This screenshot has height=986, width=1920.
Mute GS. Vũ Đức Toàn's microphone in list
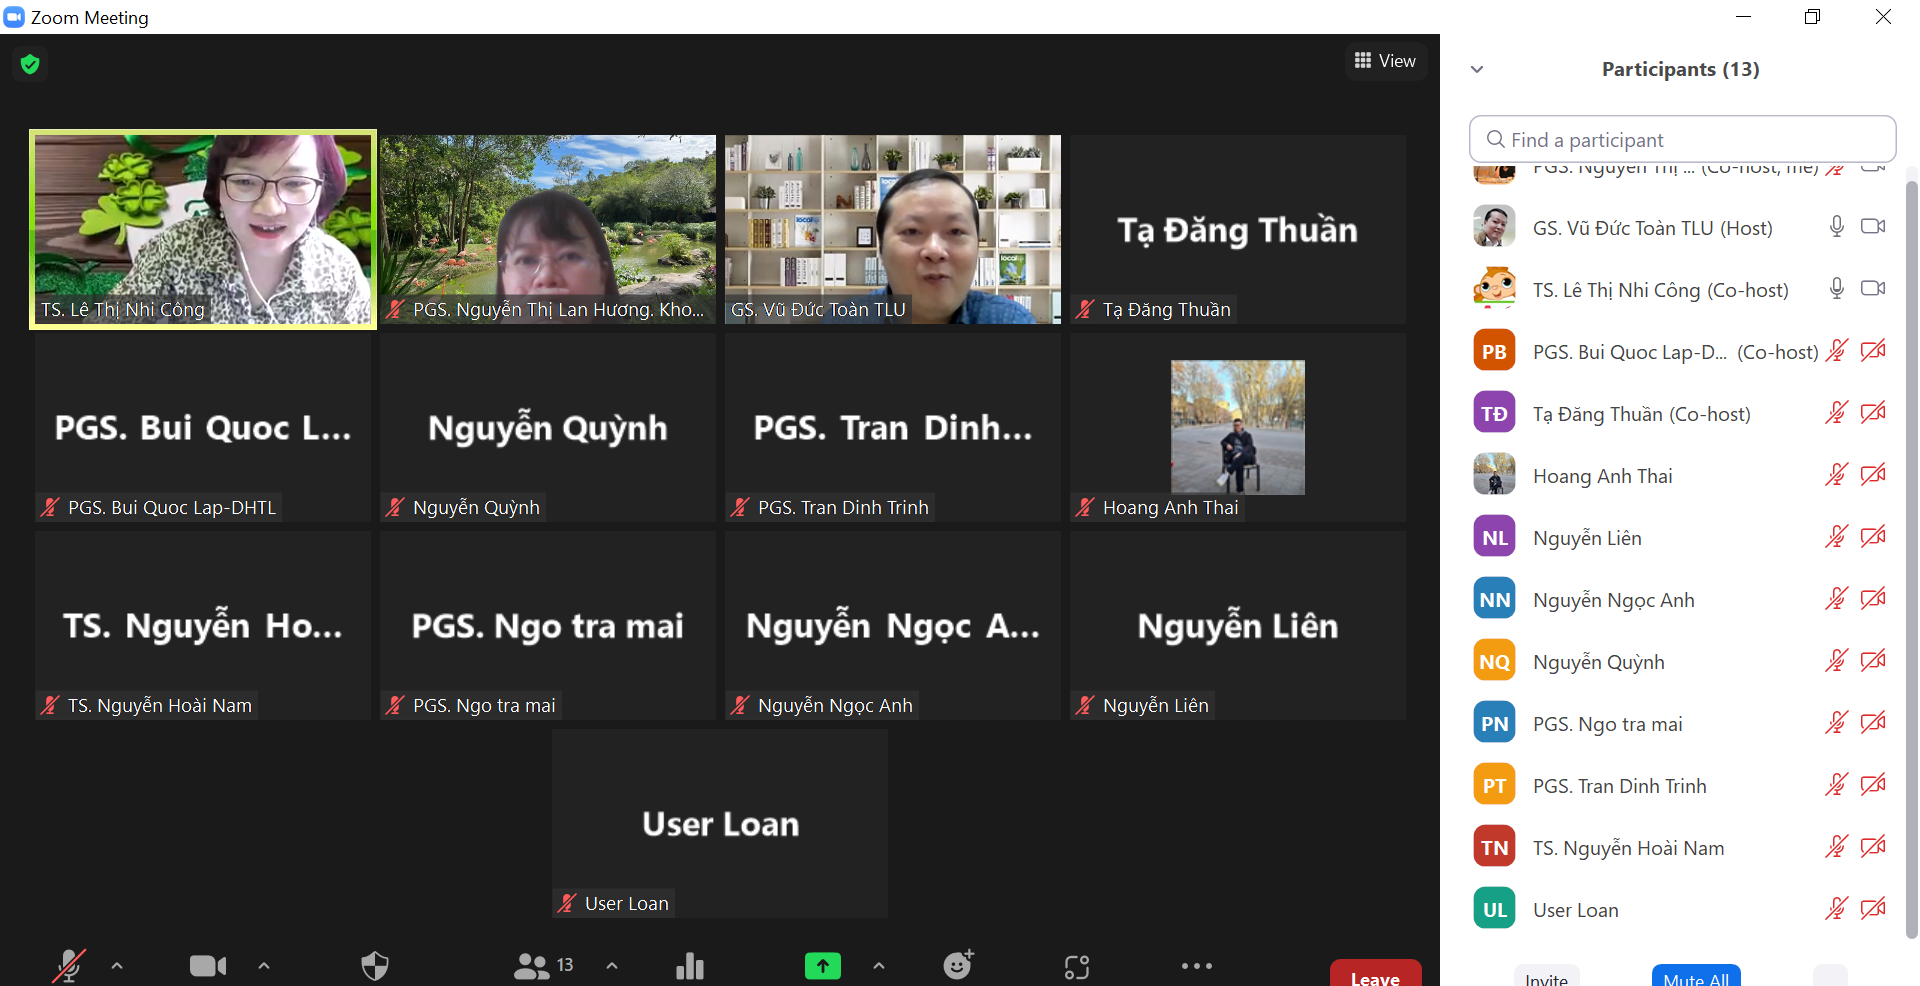click(x=1836, y=227)
